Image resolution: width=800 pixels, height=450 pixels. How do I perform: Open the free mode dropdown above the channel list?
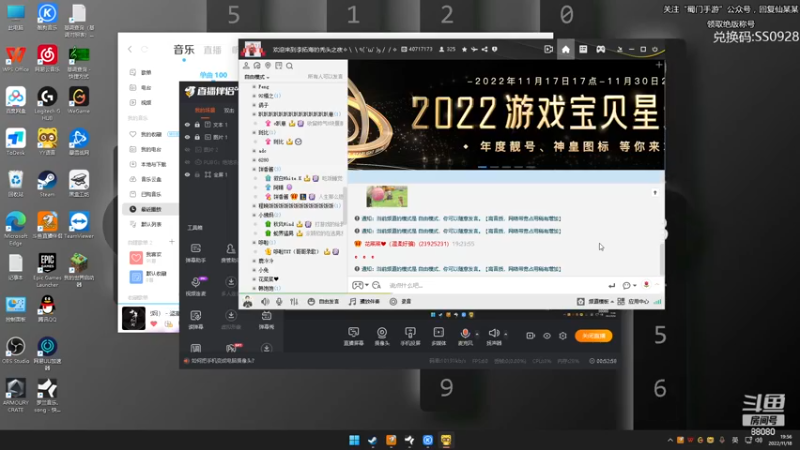[x=257, y=77]
